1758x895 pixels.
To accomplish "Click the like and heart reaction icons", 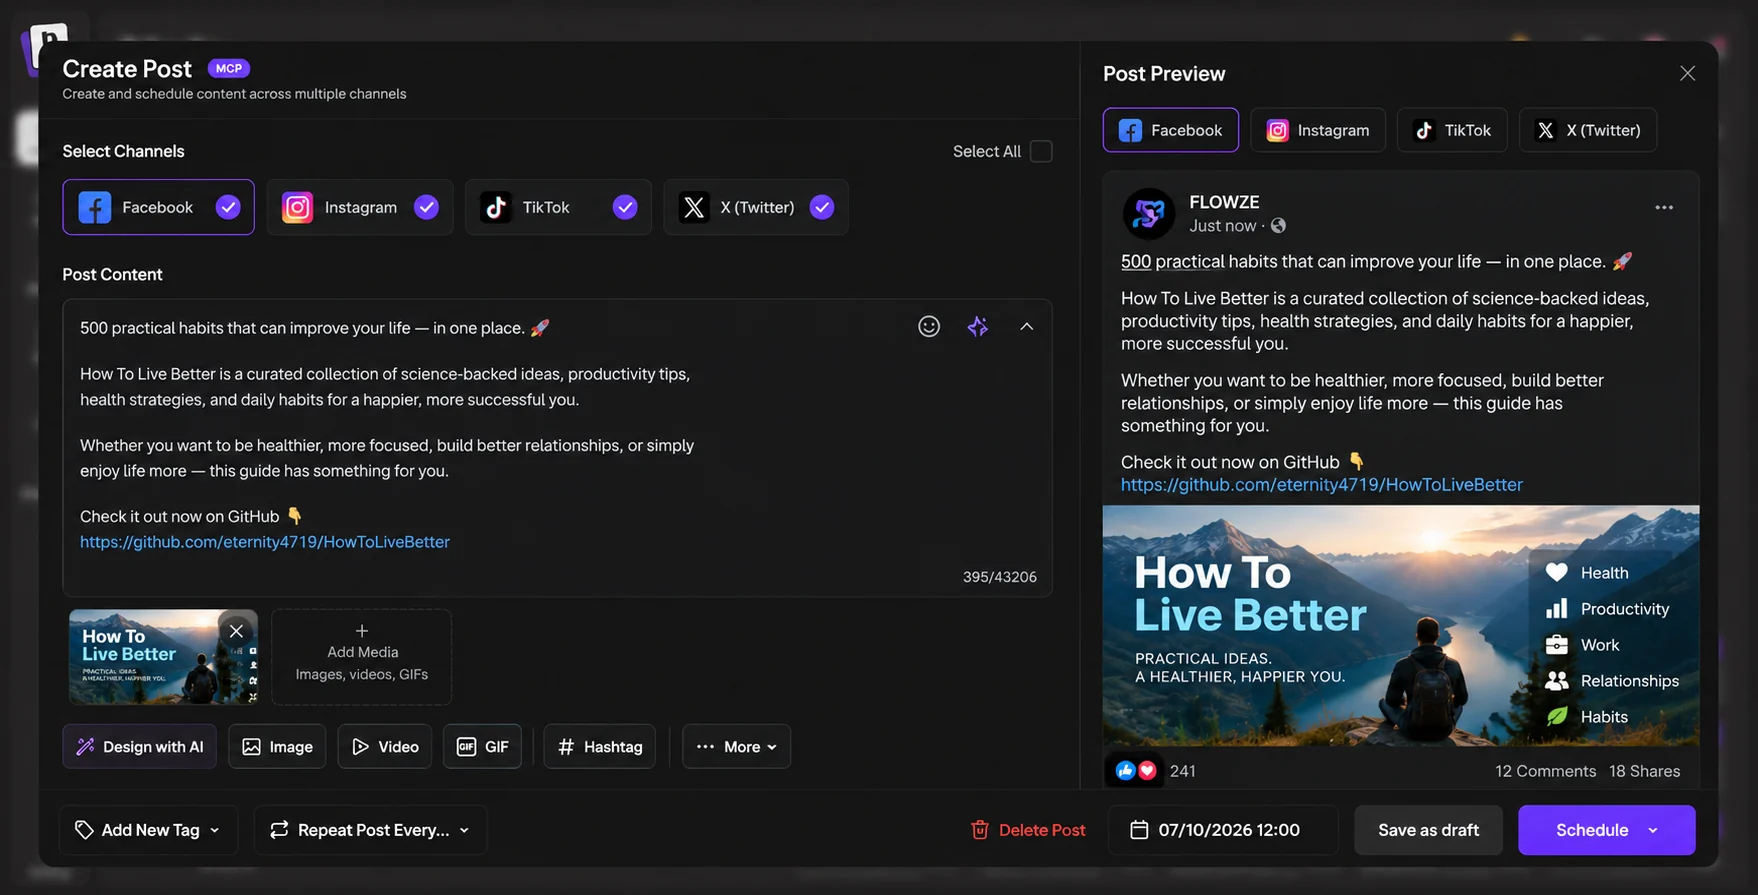I will (x=1136, y=771).
